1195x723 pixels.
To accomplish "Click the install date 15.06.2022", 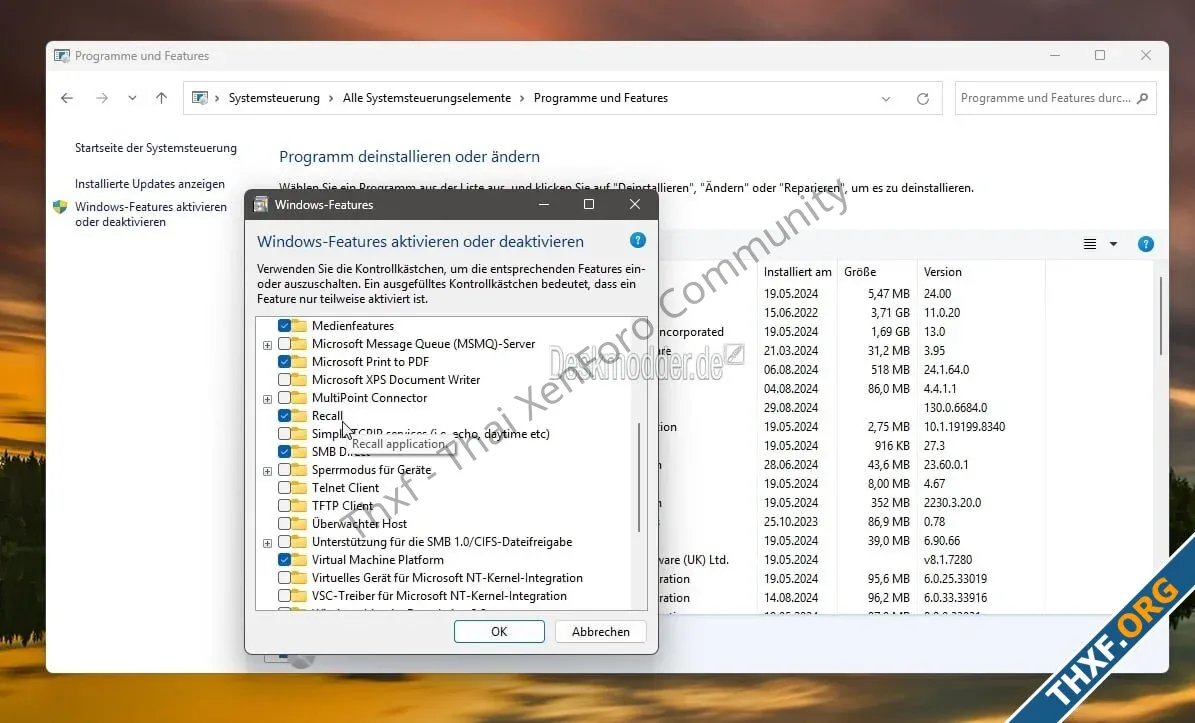I will [x=790, y=312].
